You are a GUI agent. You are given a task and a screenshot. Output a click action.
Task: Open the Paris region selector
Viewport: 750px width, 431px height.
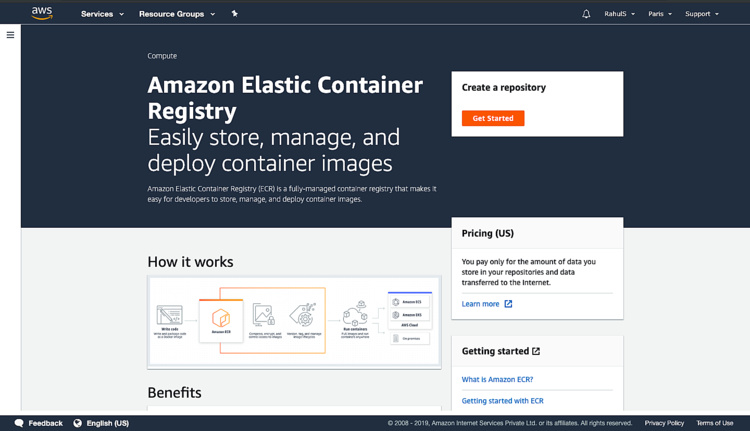coord(659,14)
